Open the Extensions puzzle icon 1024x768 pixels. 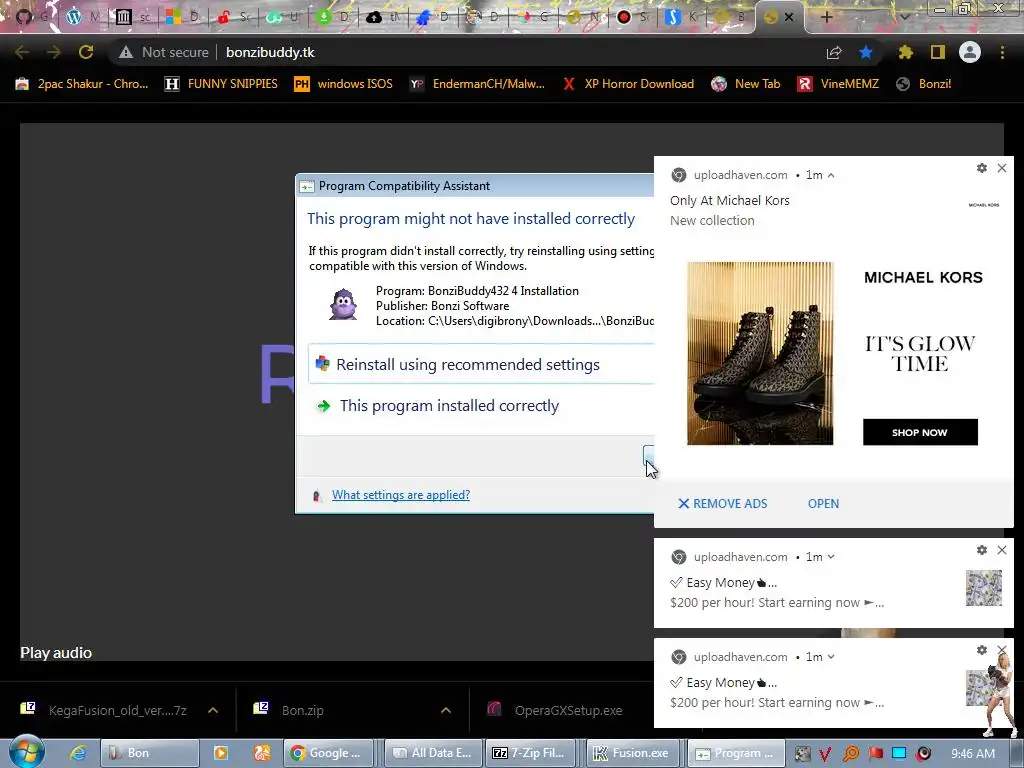pyautogui.click(x=906, y=52)
